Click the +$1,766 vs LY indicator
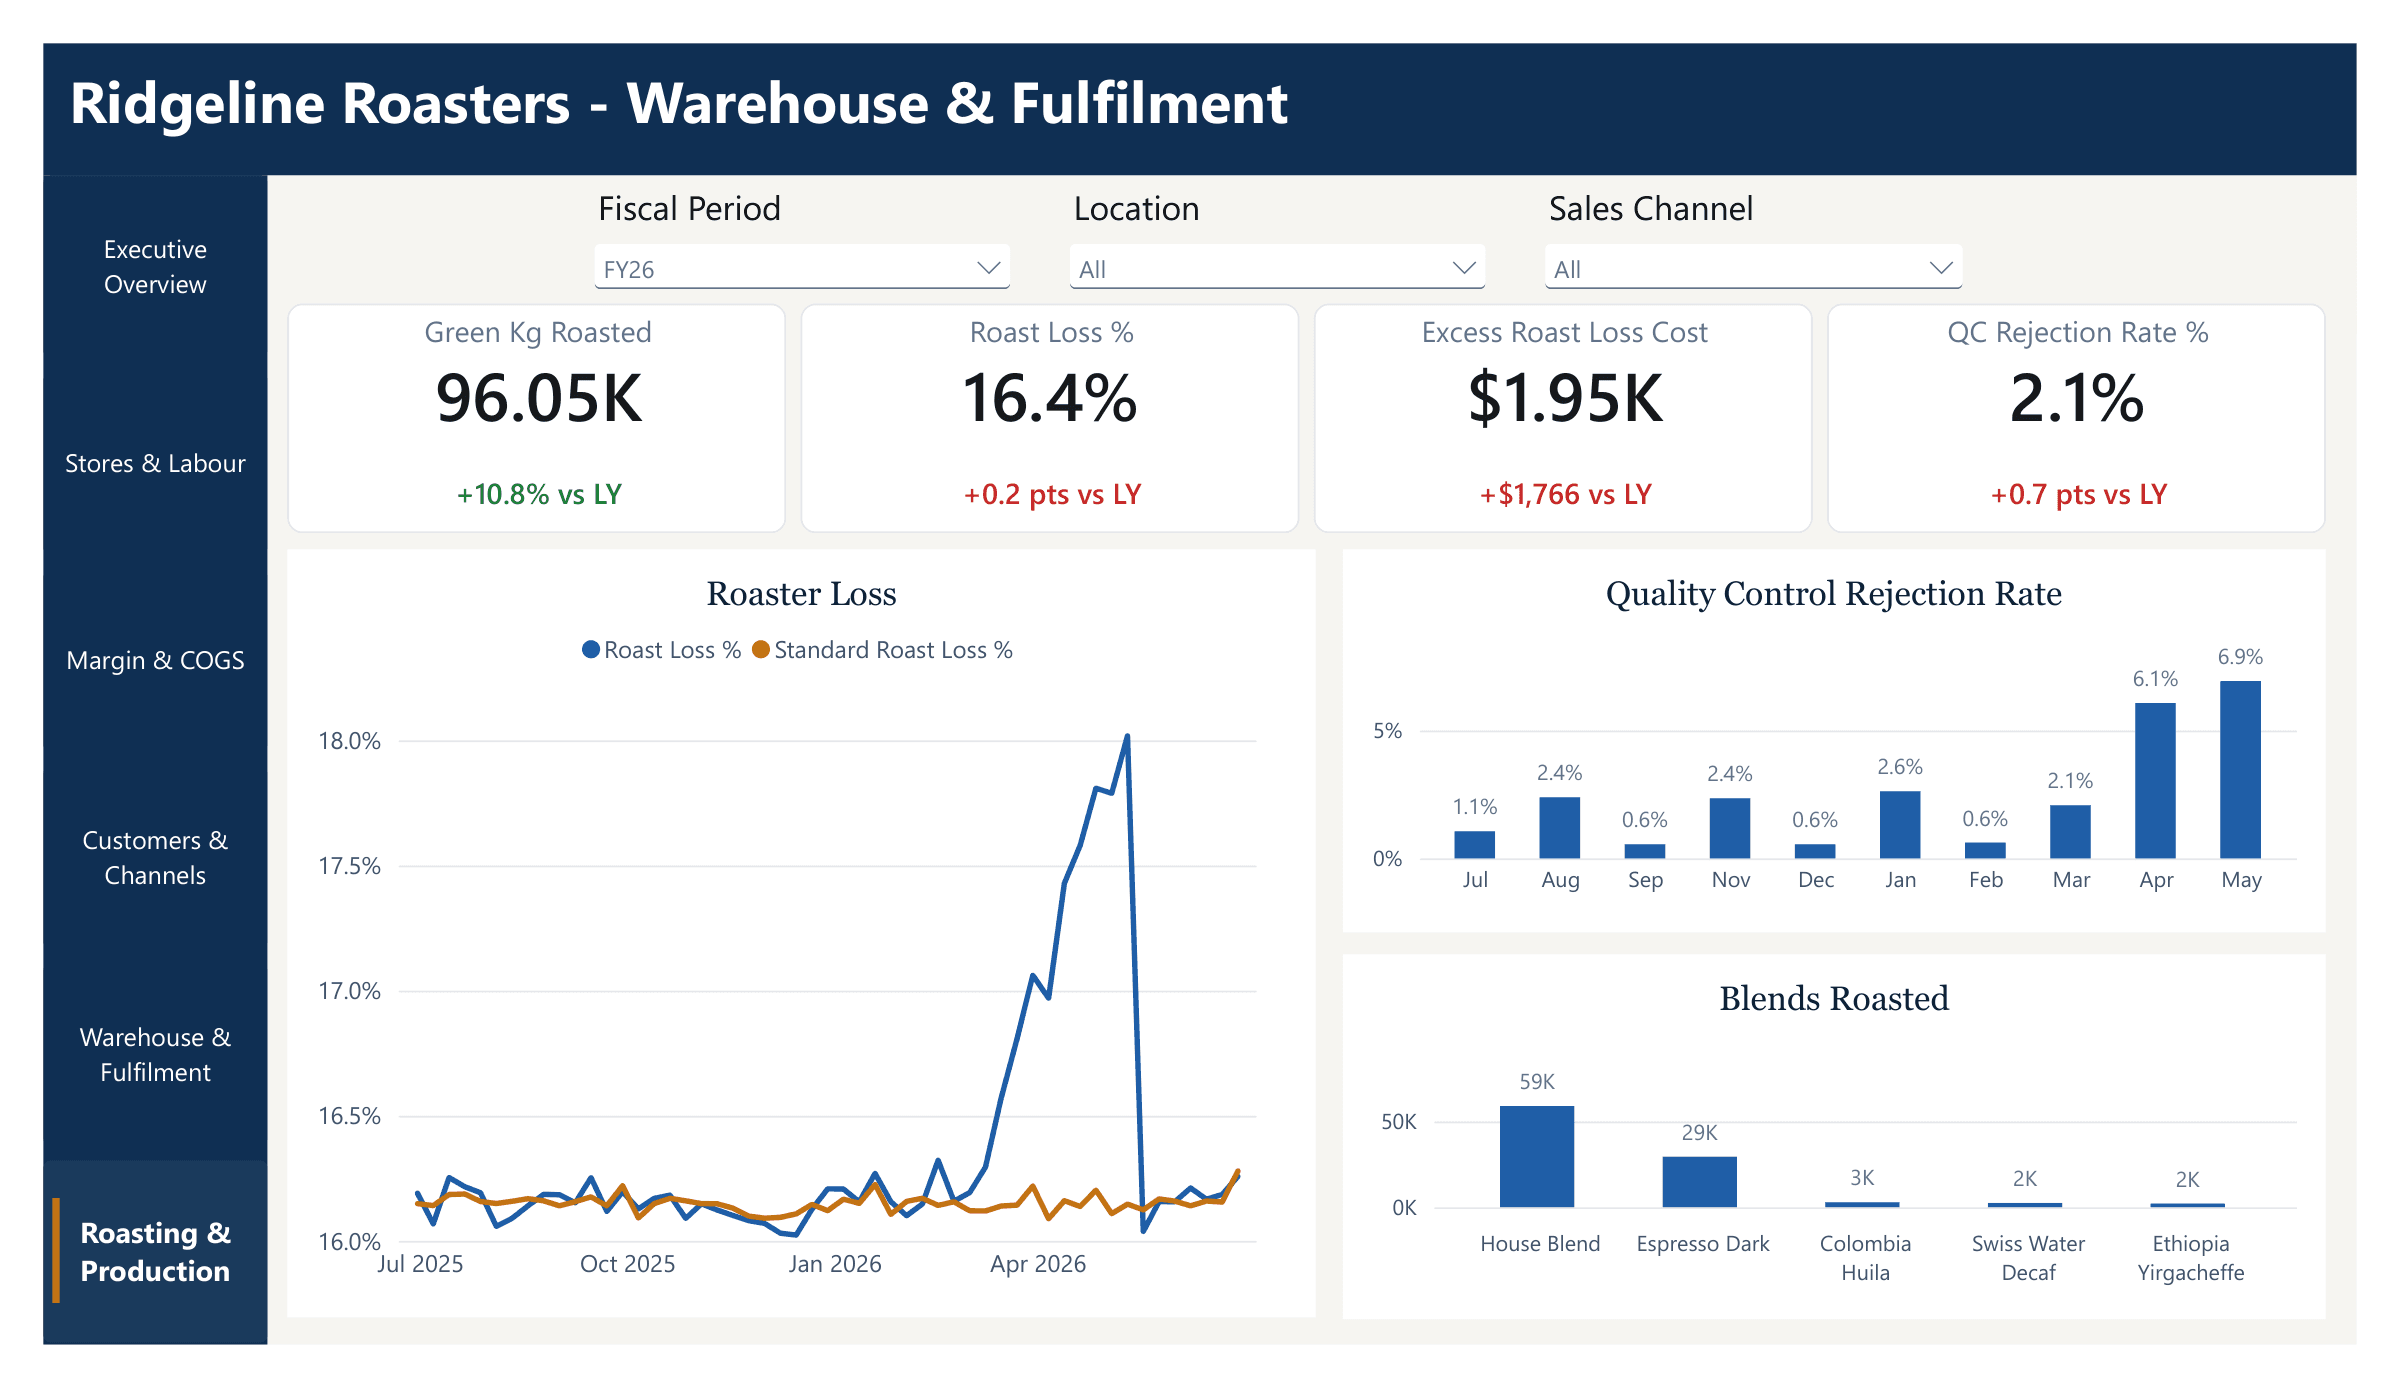The height and width of the screenshot is (1388, 2400). click(1565, 494)
